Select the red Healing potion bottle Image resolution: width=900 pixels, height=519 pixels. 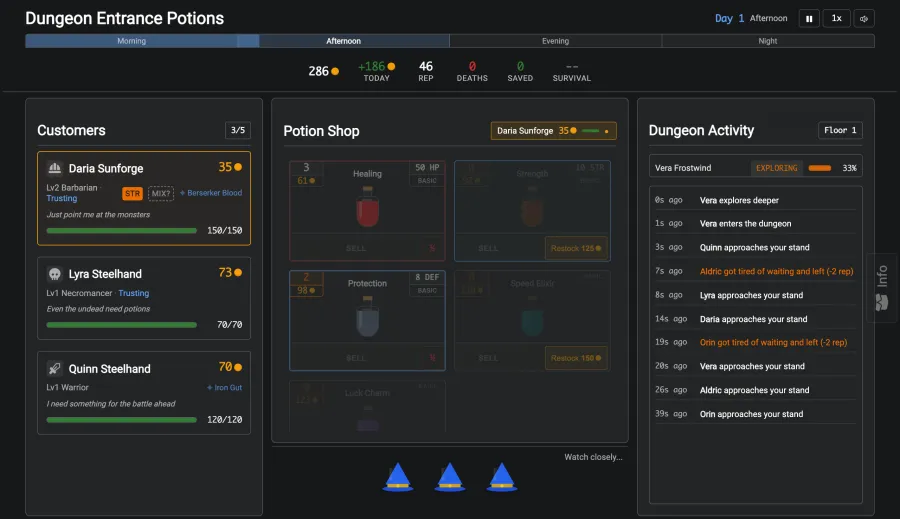[x=367, y=207]
